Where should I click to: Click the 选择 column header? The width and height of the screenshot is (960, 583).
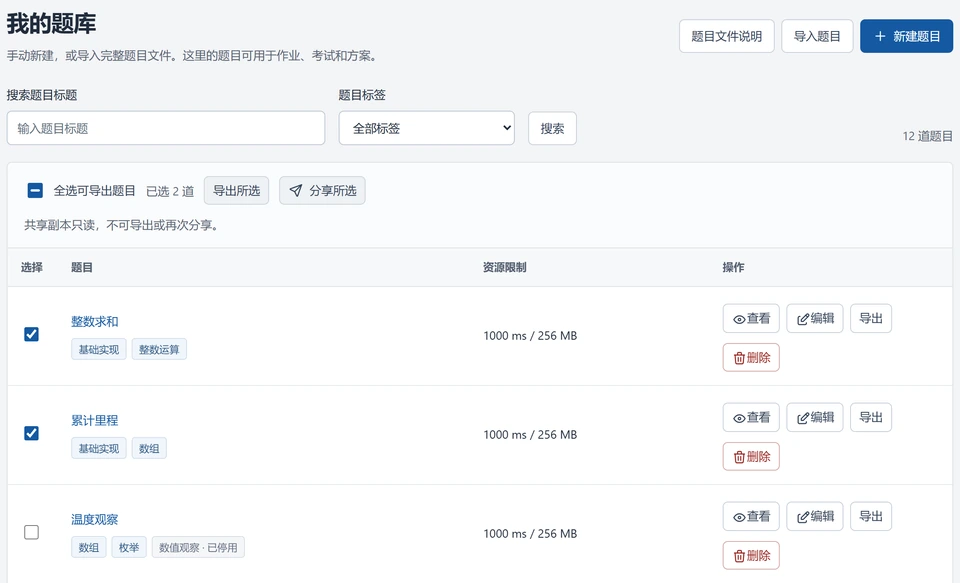point(31,267)
